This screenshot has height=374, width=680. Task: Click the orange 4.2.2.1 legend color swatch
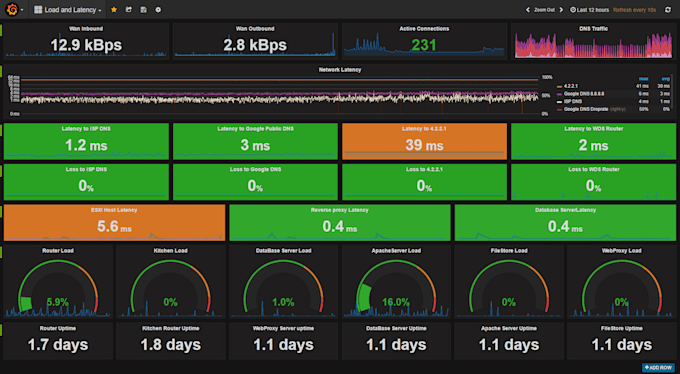(x=559, y=87)
